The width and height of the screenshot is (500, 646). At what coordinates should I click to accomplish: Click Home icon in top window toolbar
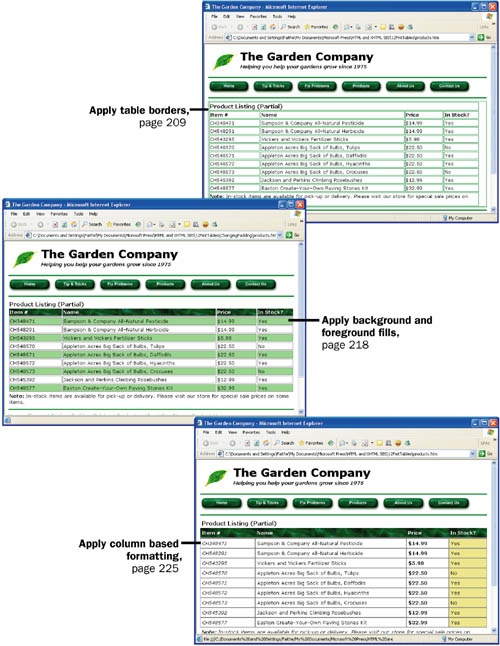(272, 27)
